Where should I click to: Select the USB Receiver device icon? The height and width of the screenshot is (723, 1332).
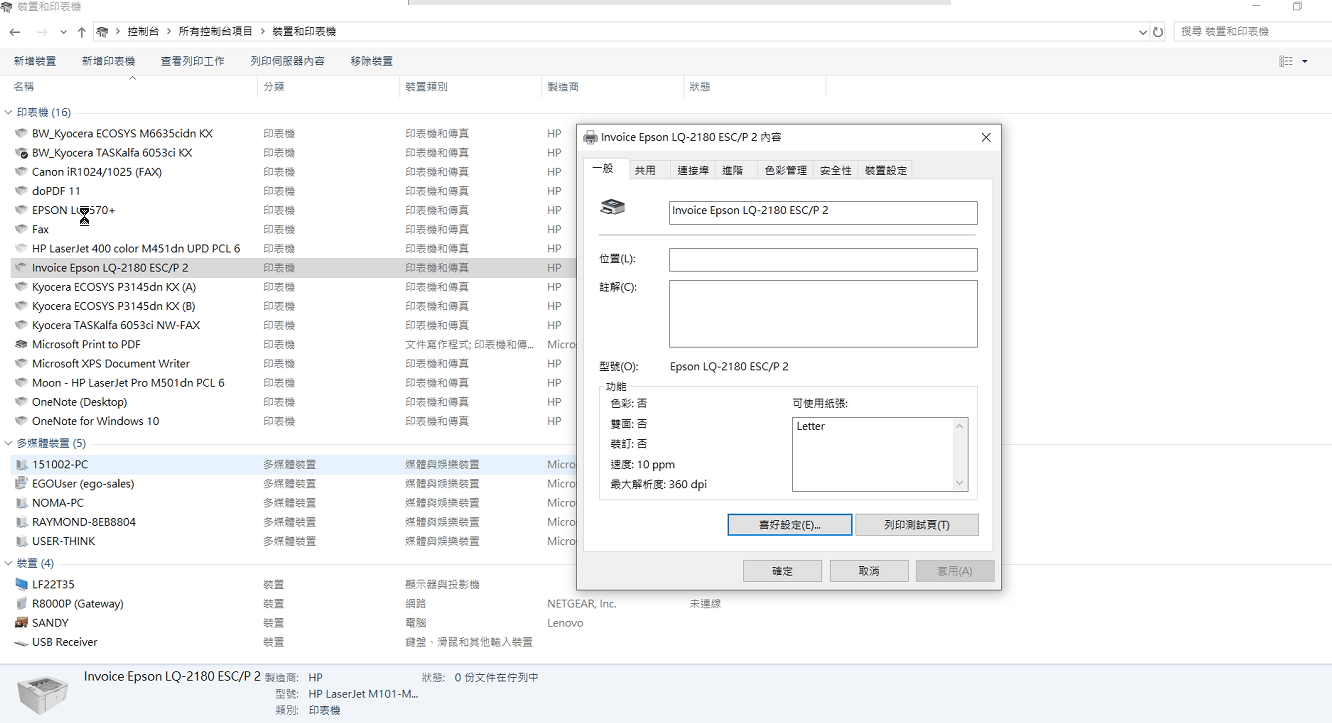pos(22,642)
